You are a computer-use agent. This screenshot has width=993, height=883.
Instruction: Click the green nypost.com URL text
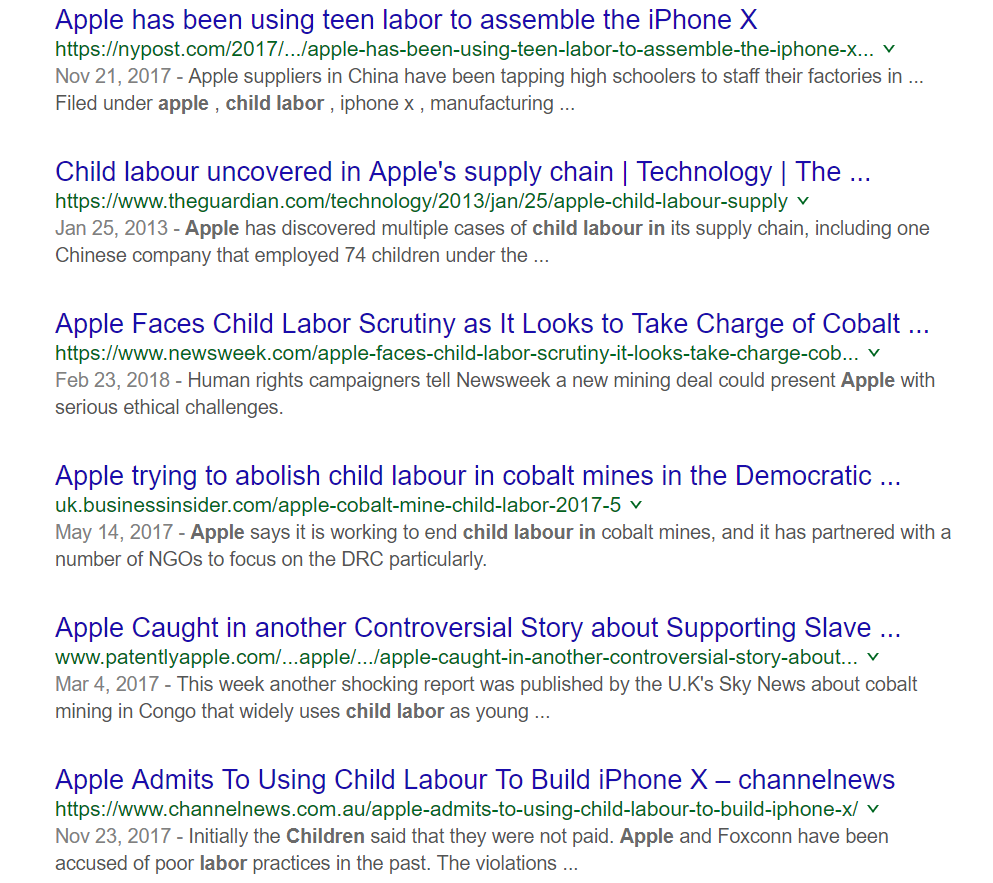tap(464, 49)
